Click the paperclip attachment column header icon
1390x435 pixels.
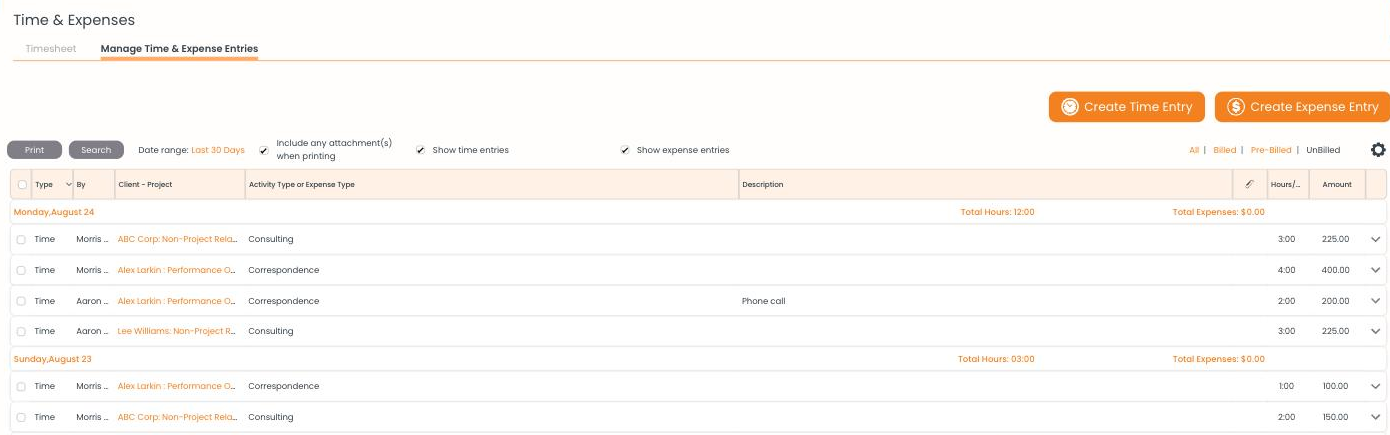pyautogui.click(x=1249, y=184)
